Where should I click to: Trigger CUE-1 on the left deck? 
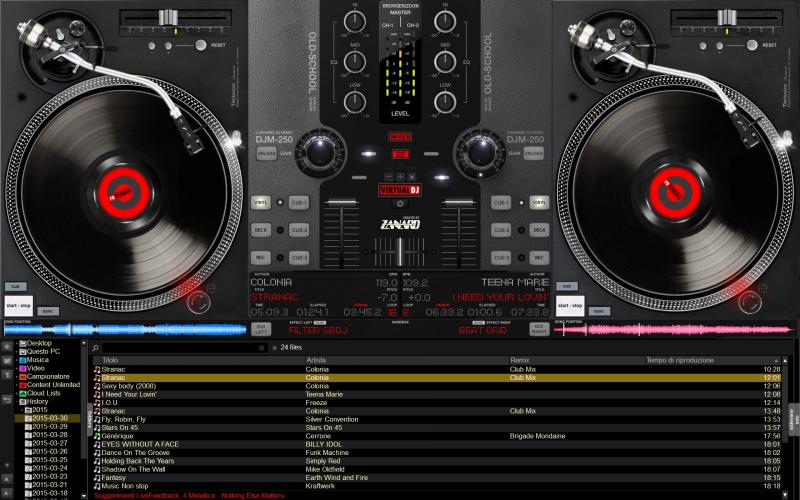coord(299,203)
